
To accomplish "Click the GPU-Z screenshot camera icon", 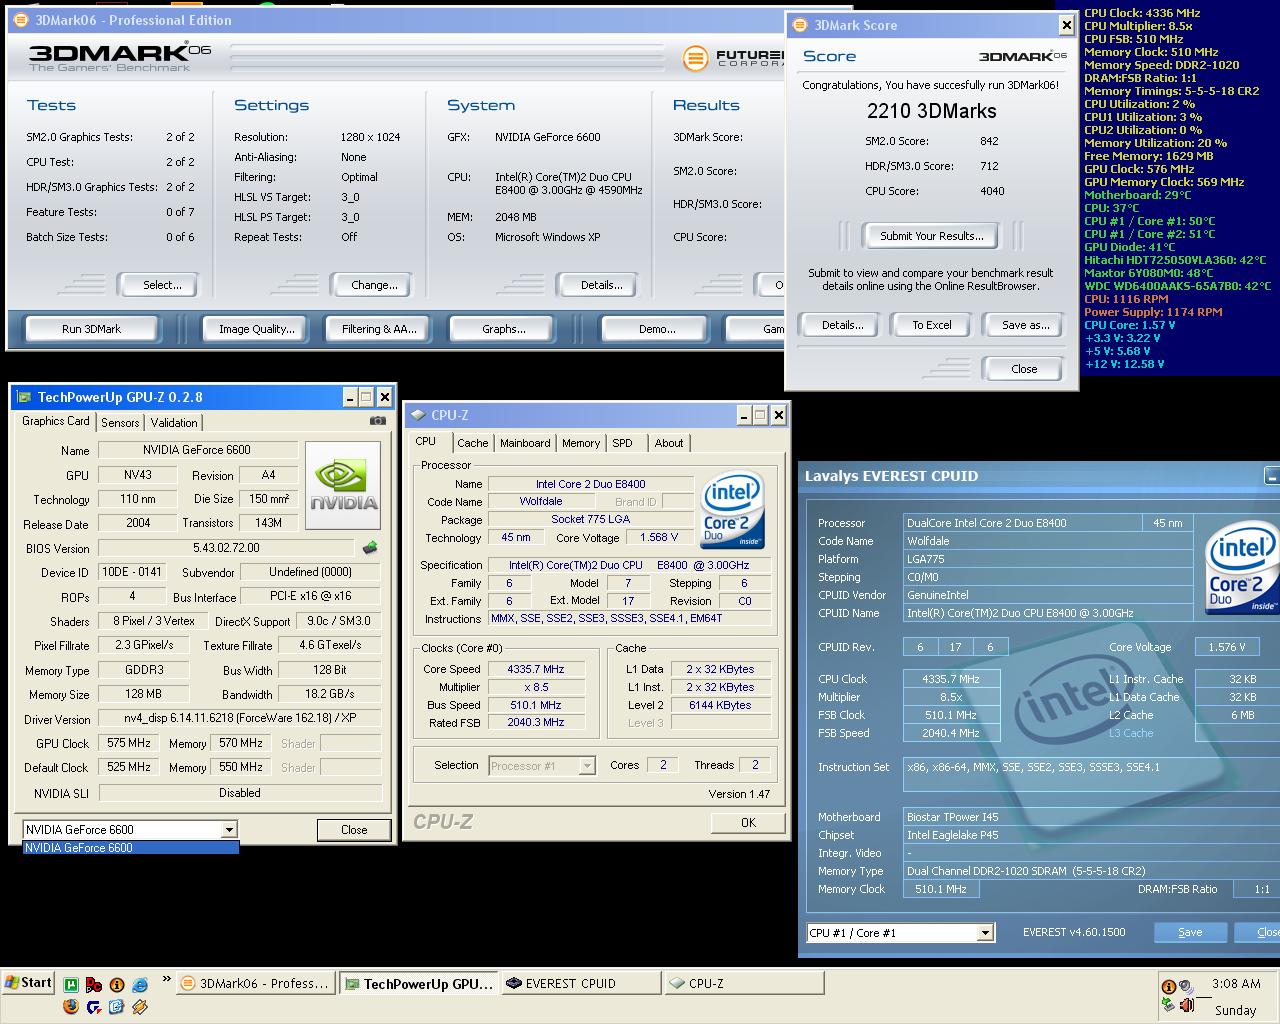I will tap(377, 421).
